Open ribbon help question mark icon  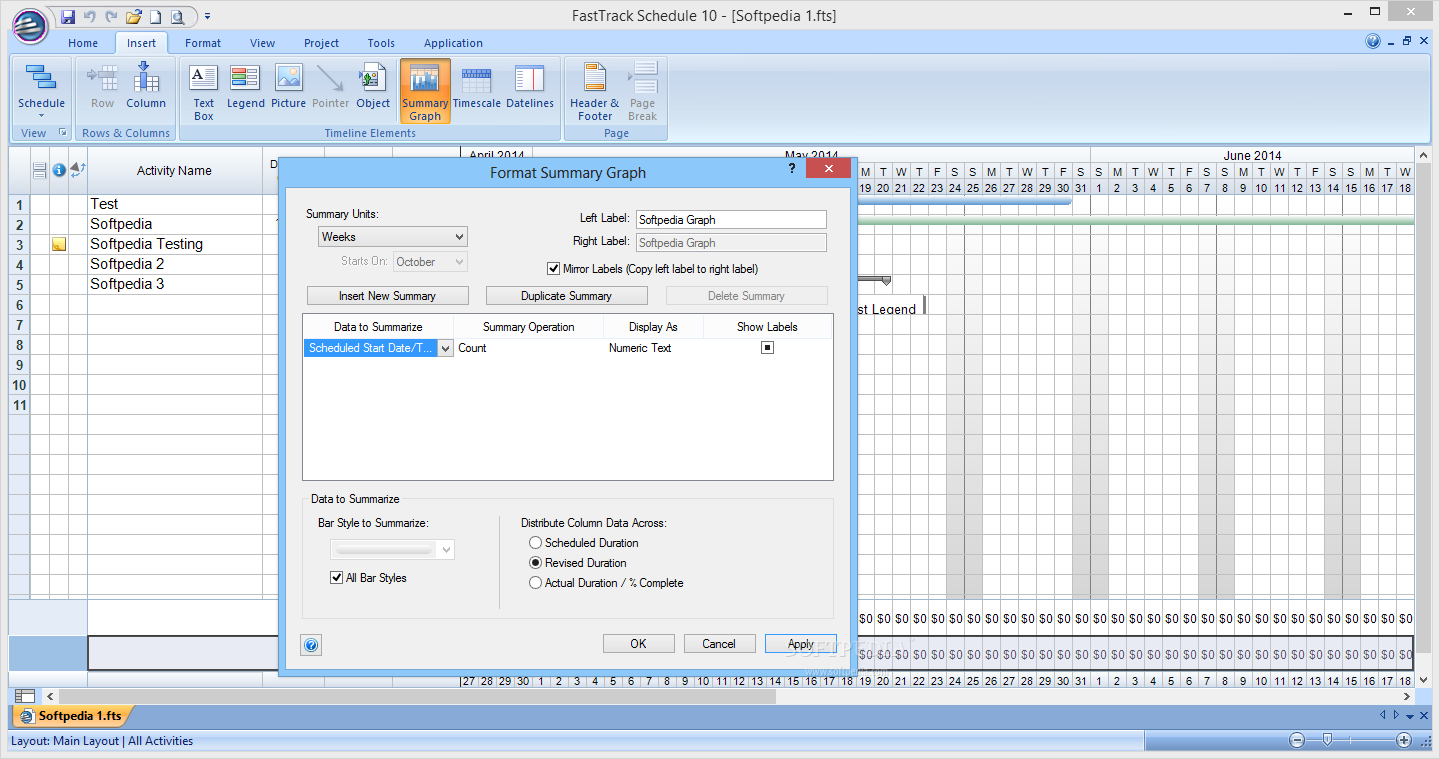coord(1373,42)
